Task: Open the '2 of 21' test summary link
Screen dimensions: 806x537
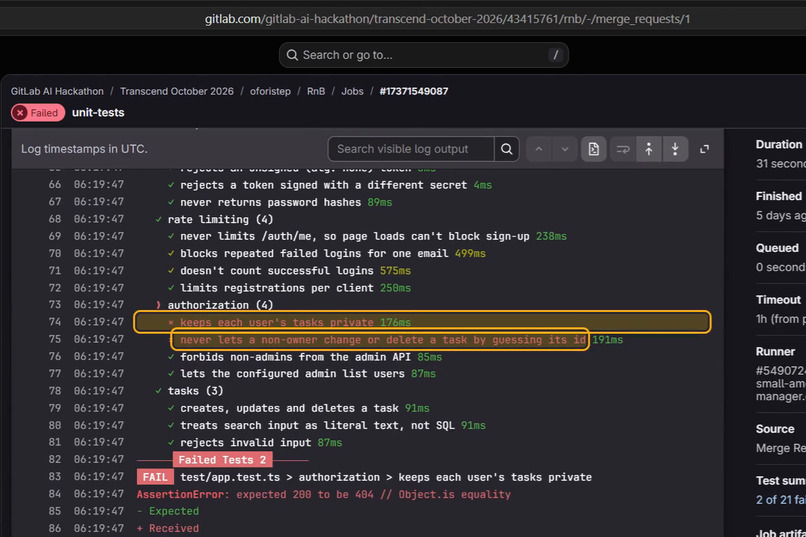Action: pyautogui.click(x=780, y=499)
